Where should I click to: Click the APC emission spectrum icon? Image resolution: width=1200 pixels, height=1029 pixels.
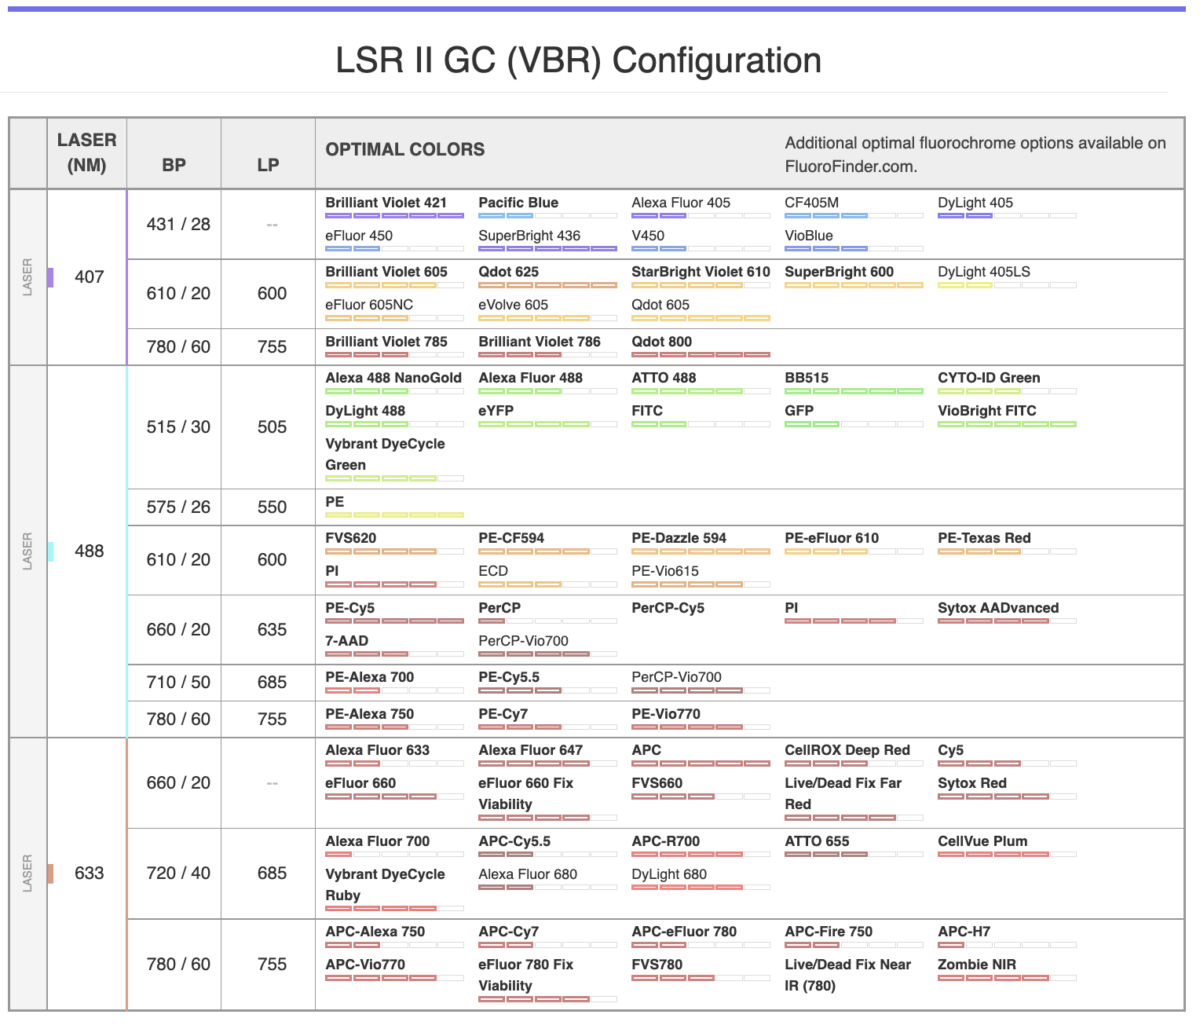pyautogui.click(x=700, y=763)
